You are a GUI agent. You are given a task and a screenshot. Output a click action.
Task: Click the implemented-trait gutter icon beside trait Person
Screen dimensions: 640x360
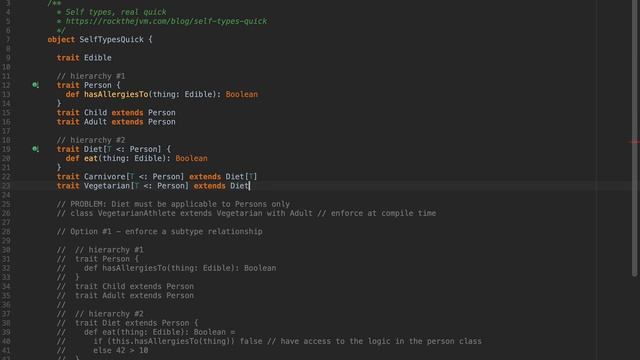click(x=36, y=85)
